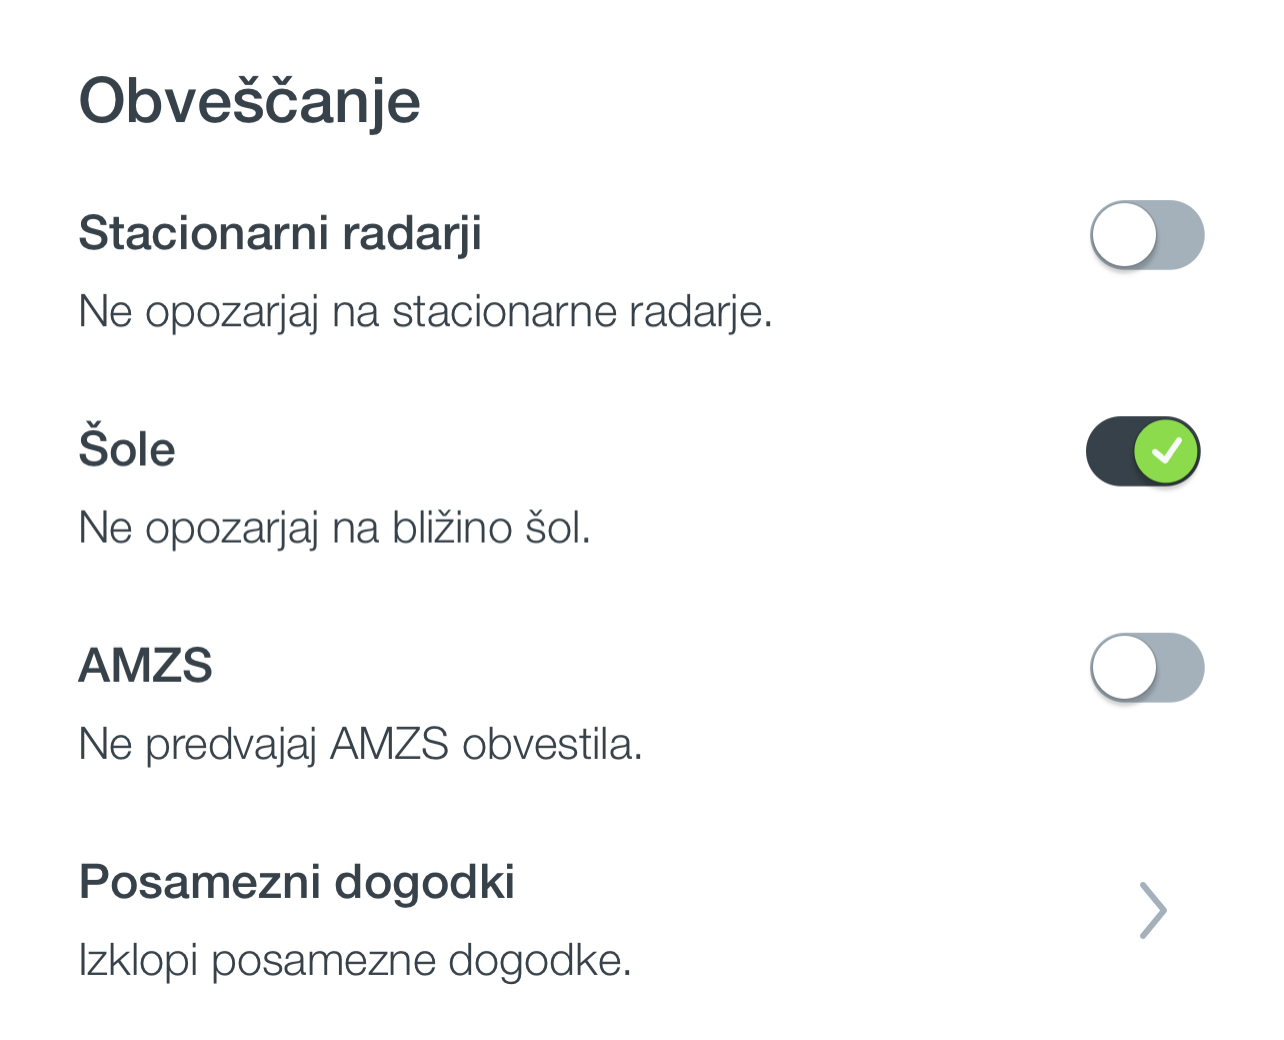Click "Izklopi posamezne dogodke." description

click(x=355, y=961)
